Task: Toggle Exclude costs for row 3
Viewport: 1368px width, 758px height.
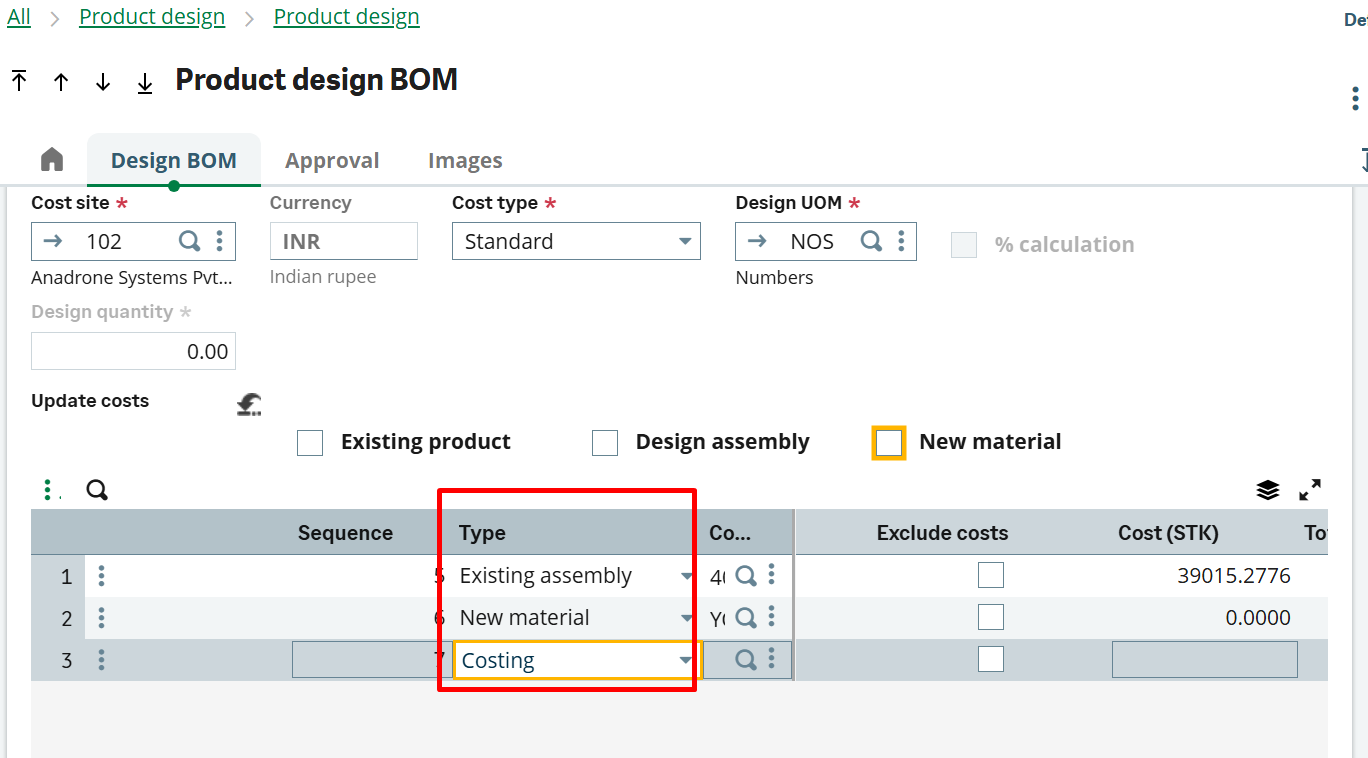Action: tap(991, 659)
